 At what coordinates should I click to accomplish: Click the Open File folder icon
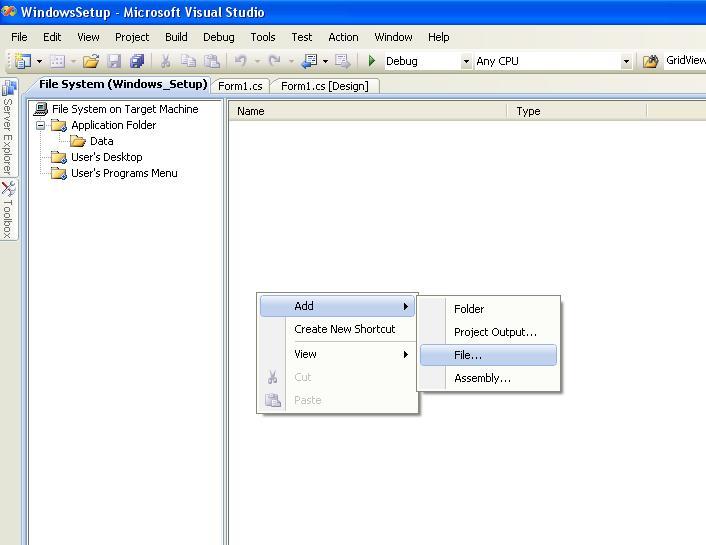point(91,61)
